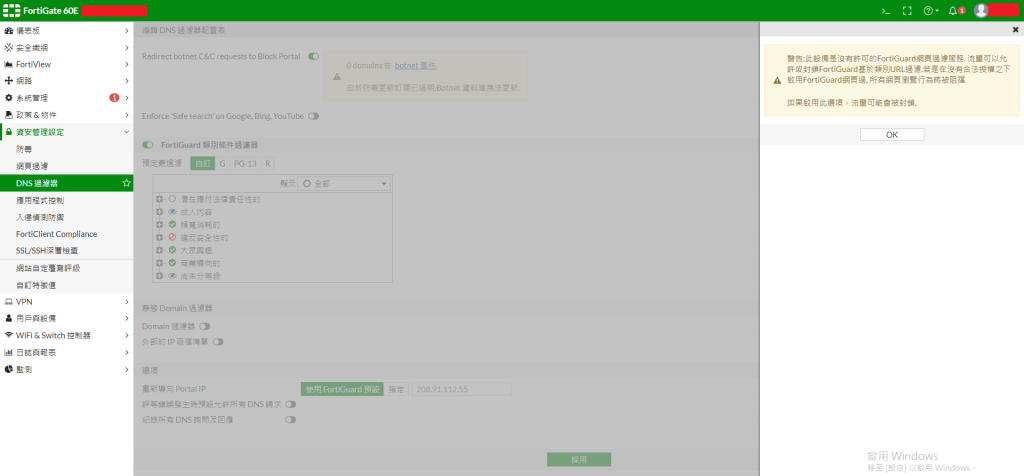The image size is (1024, 476).
Task: Click the lock icon beside 資安管理設定
Action: tap(8, 132)
